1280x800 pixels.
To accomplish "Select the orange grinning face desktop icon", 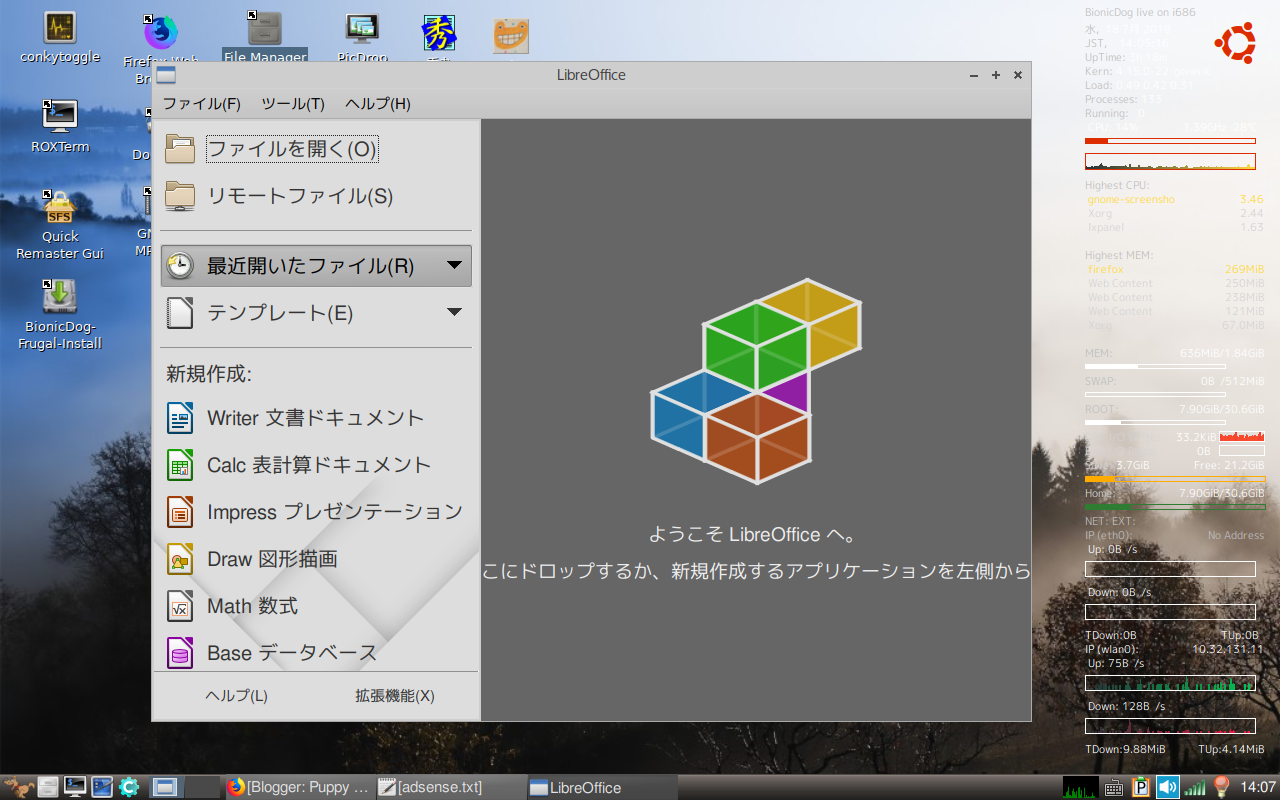I will pyautogui.click(x=511, y=36).
